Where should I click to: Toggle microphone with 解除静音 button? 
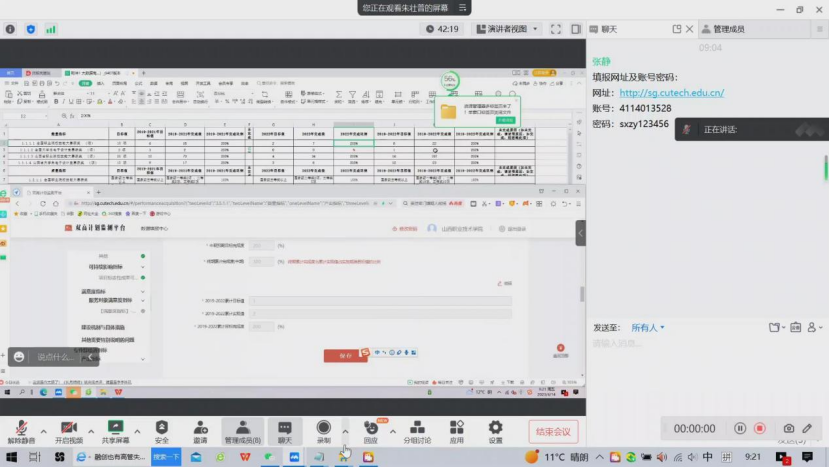click(21, 428)
